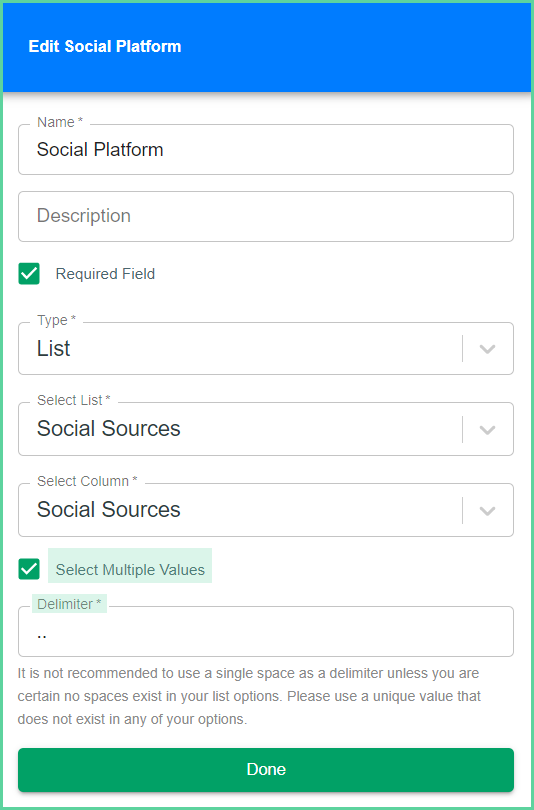Click the Select Multiple Values label
This screenshot has width=534, height=810.
coord(130,570)
